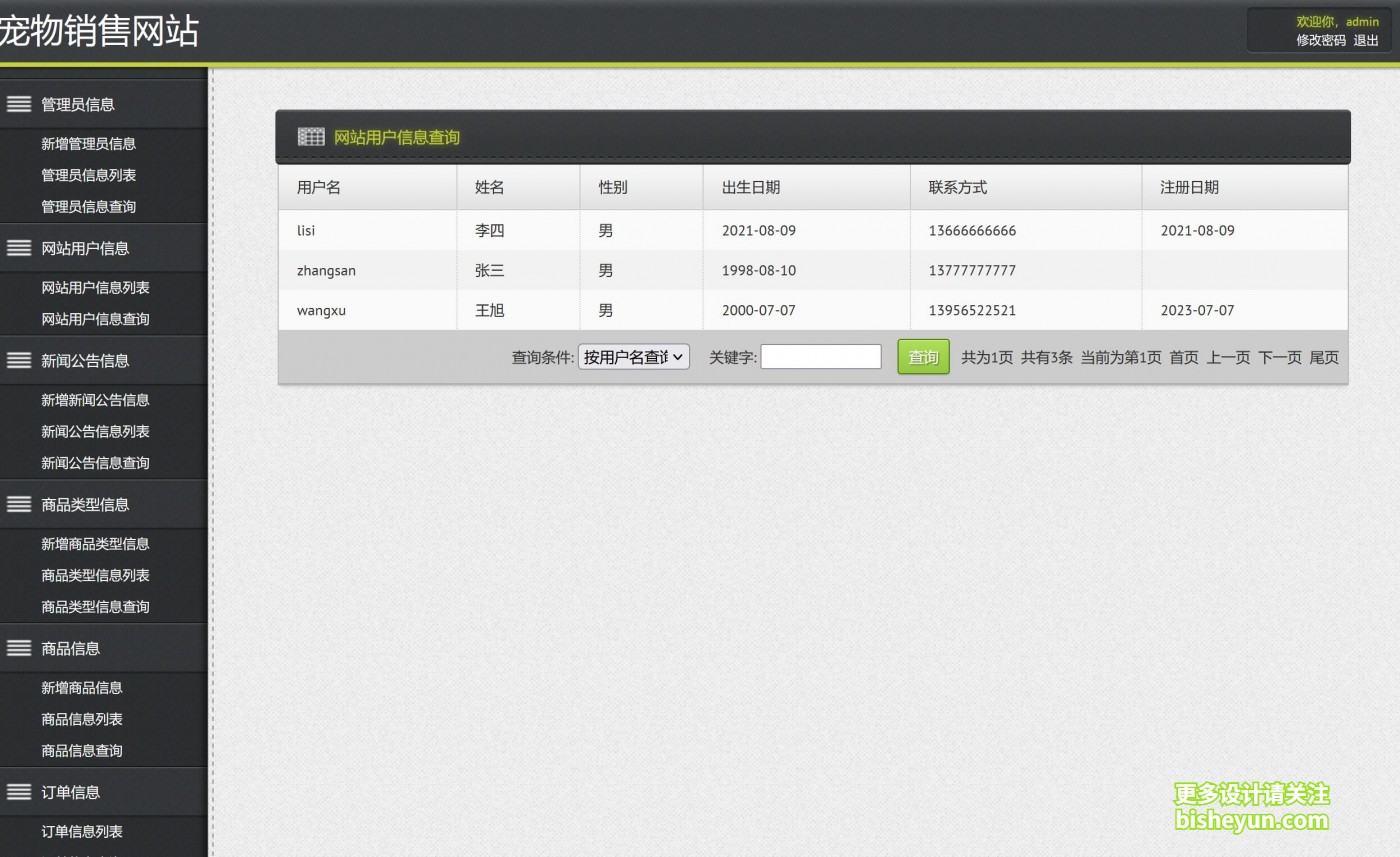Open 管理员信息查询 in sidebar
1400x857 pixels.
pos(88,207)
